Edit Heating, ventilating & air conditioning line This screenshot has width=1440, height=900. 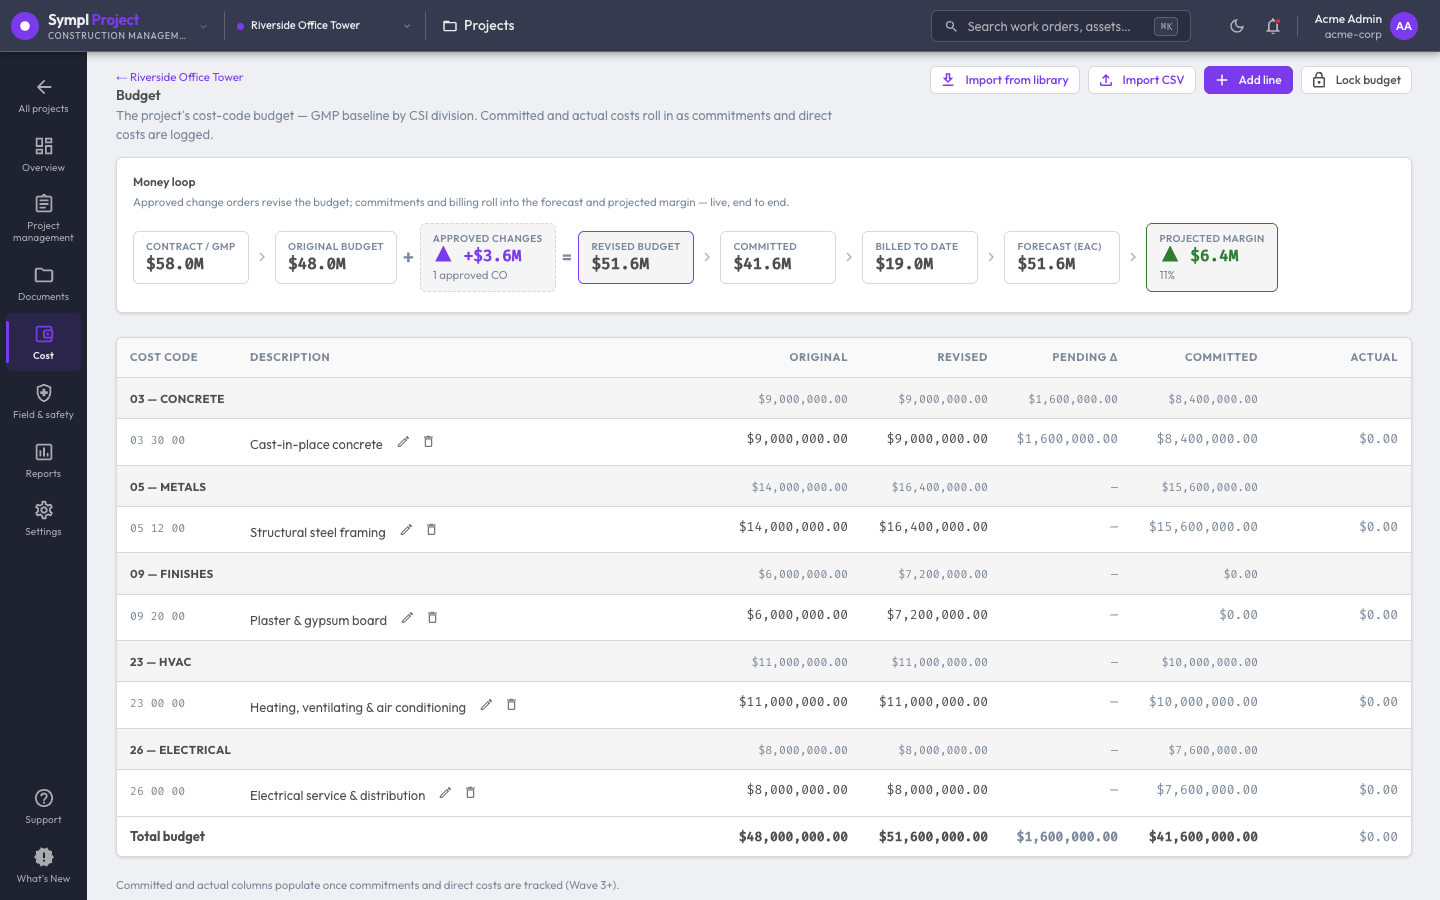coord(486,705)
